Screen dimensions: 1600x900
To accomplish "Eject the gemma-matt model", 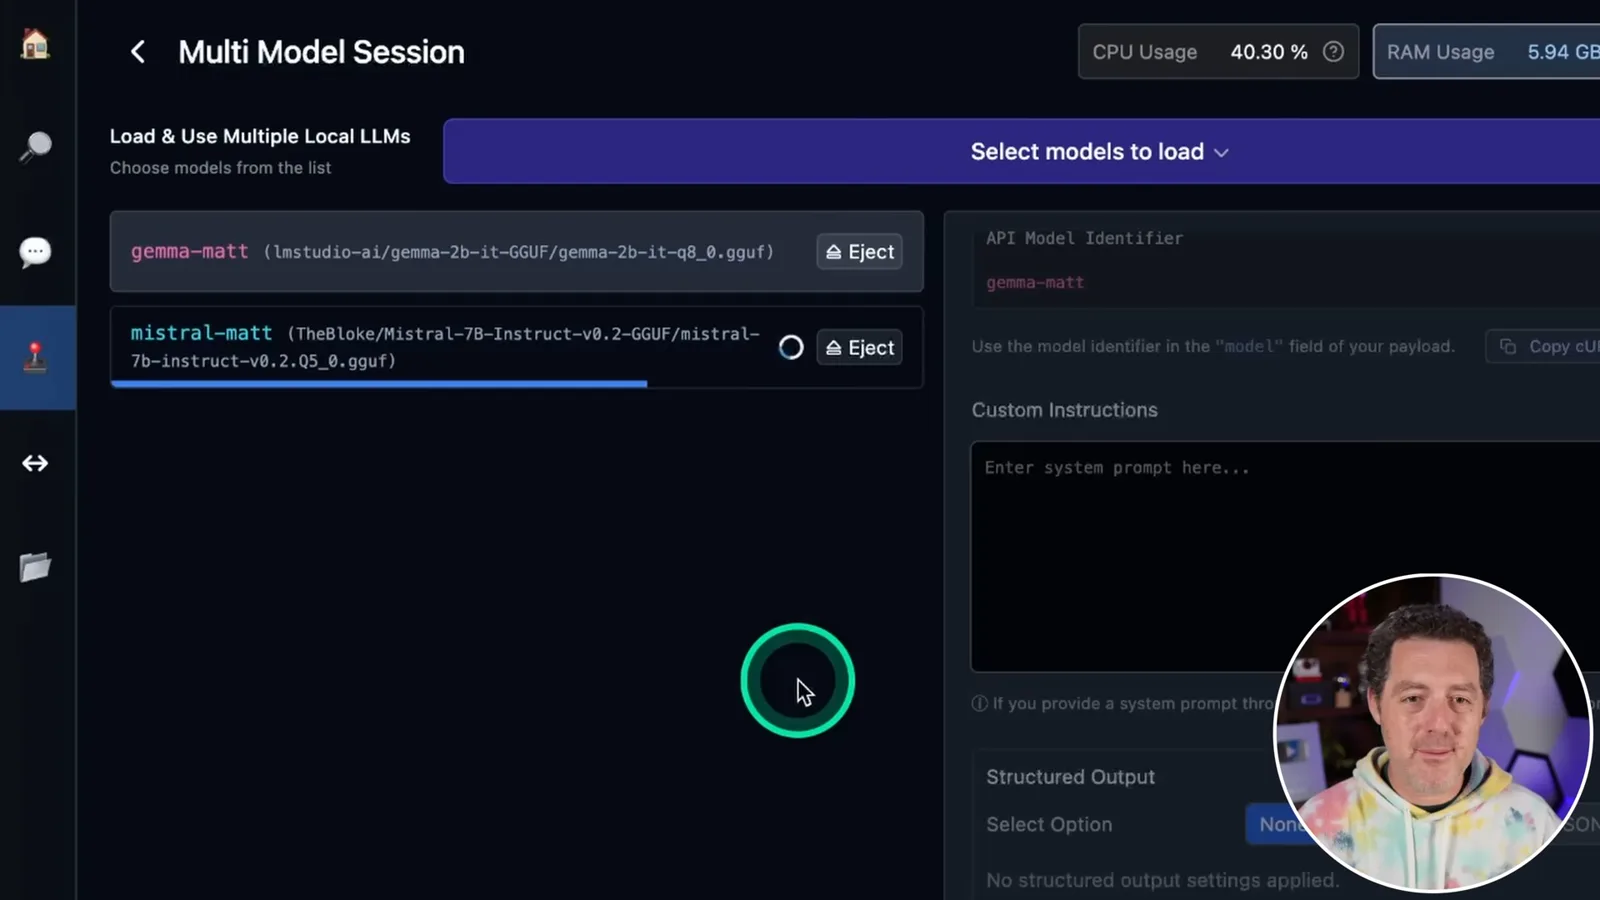I will tap(860, 252).
